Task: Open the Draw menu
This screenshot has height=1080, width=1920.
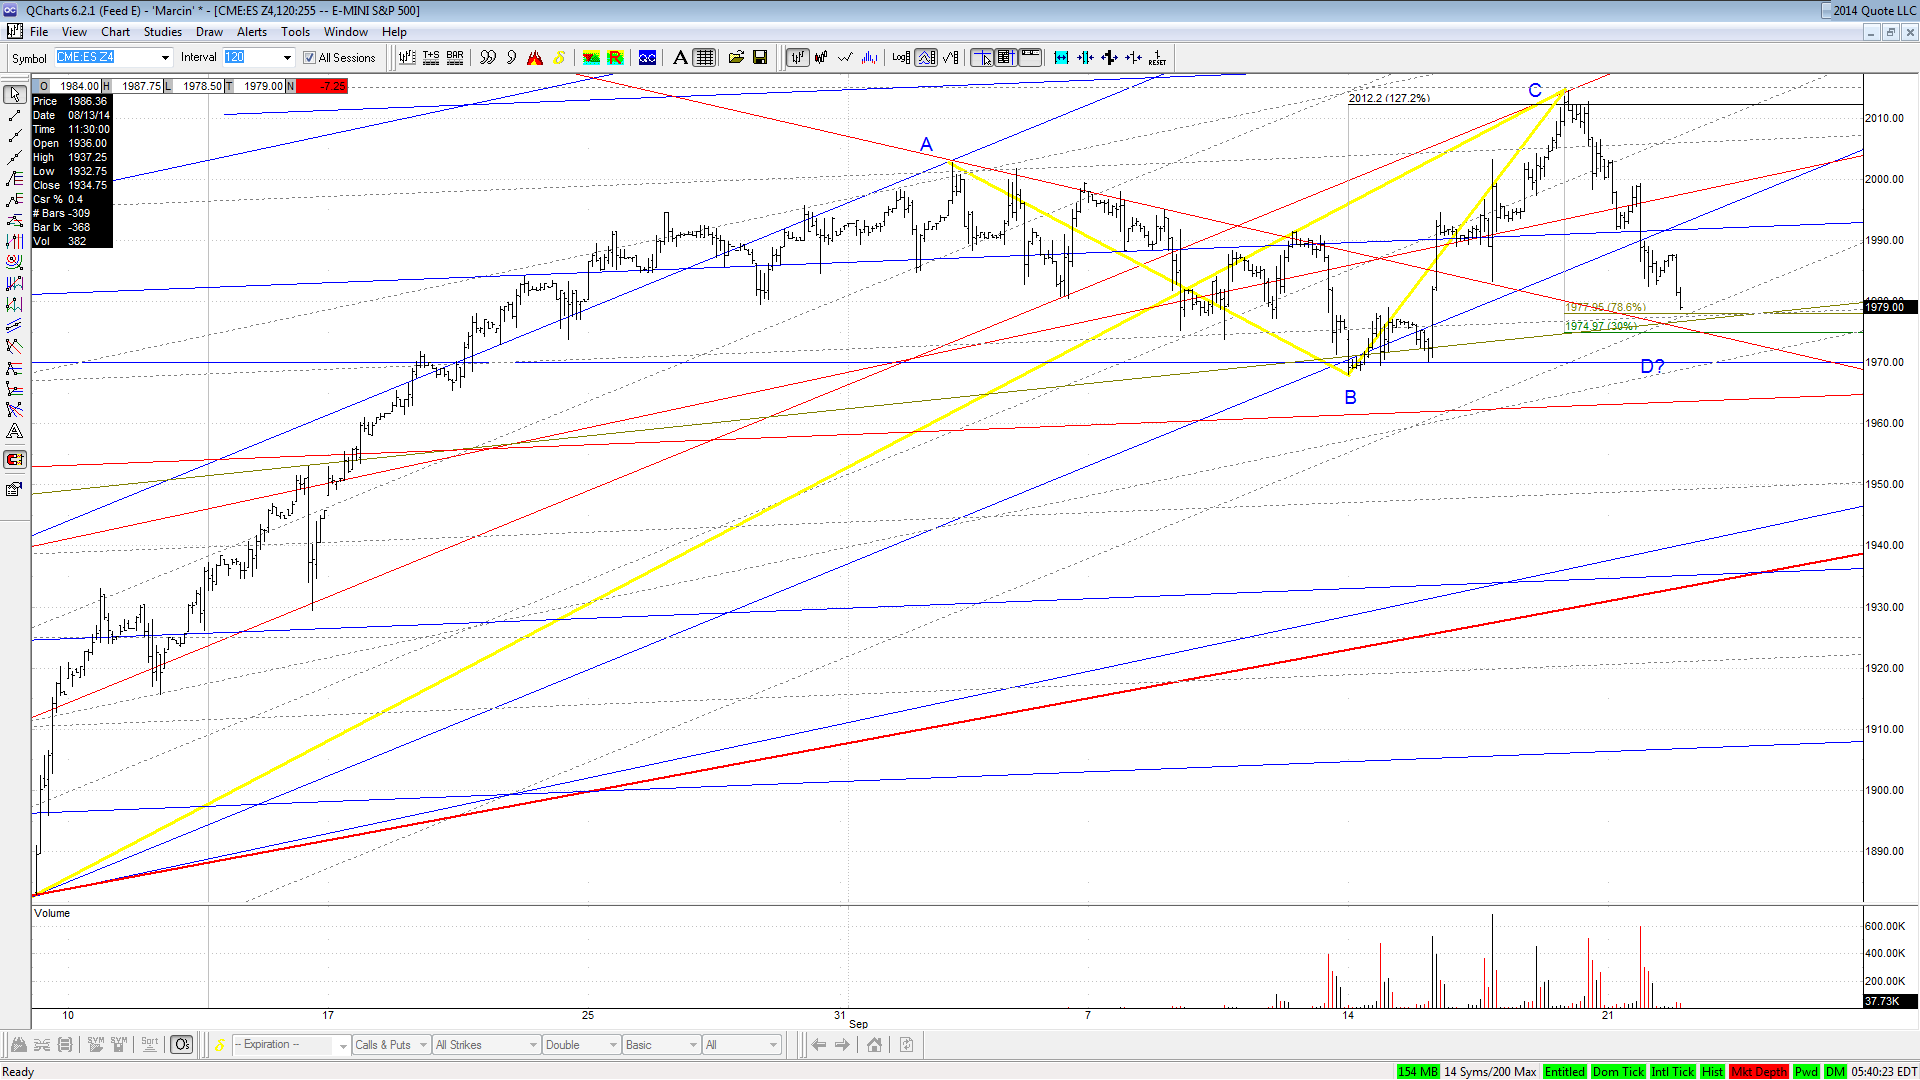Action: point(209,32)
